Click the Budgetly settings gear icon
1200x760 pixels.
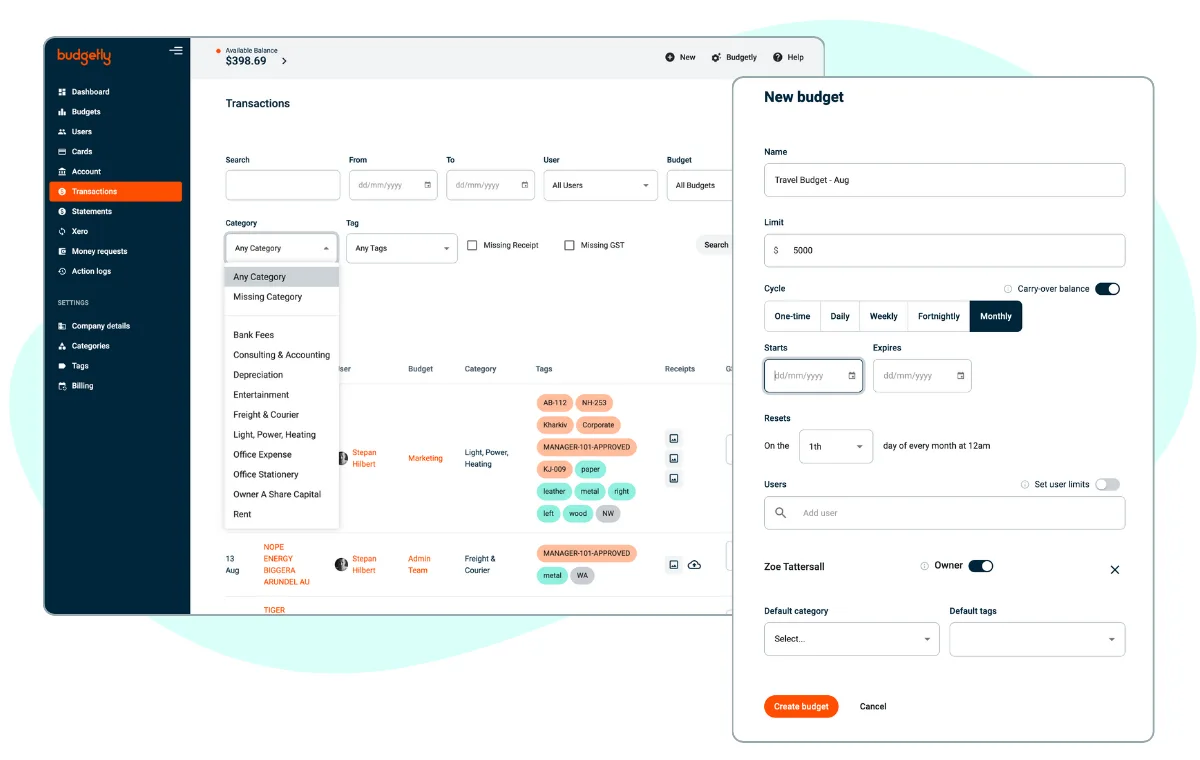[716, 57]
